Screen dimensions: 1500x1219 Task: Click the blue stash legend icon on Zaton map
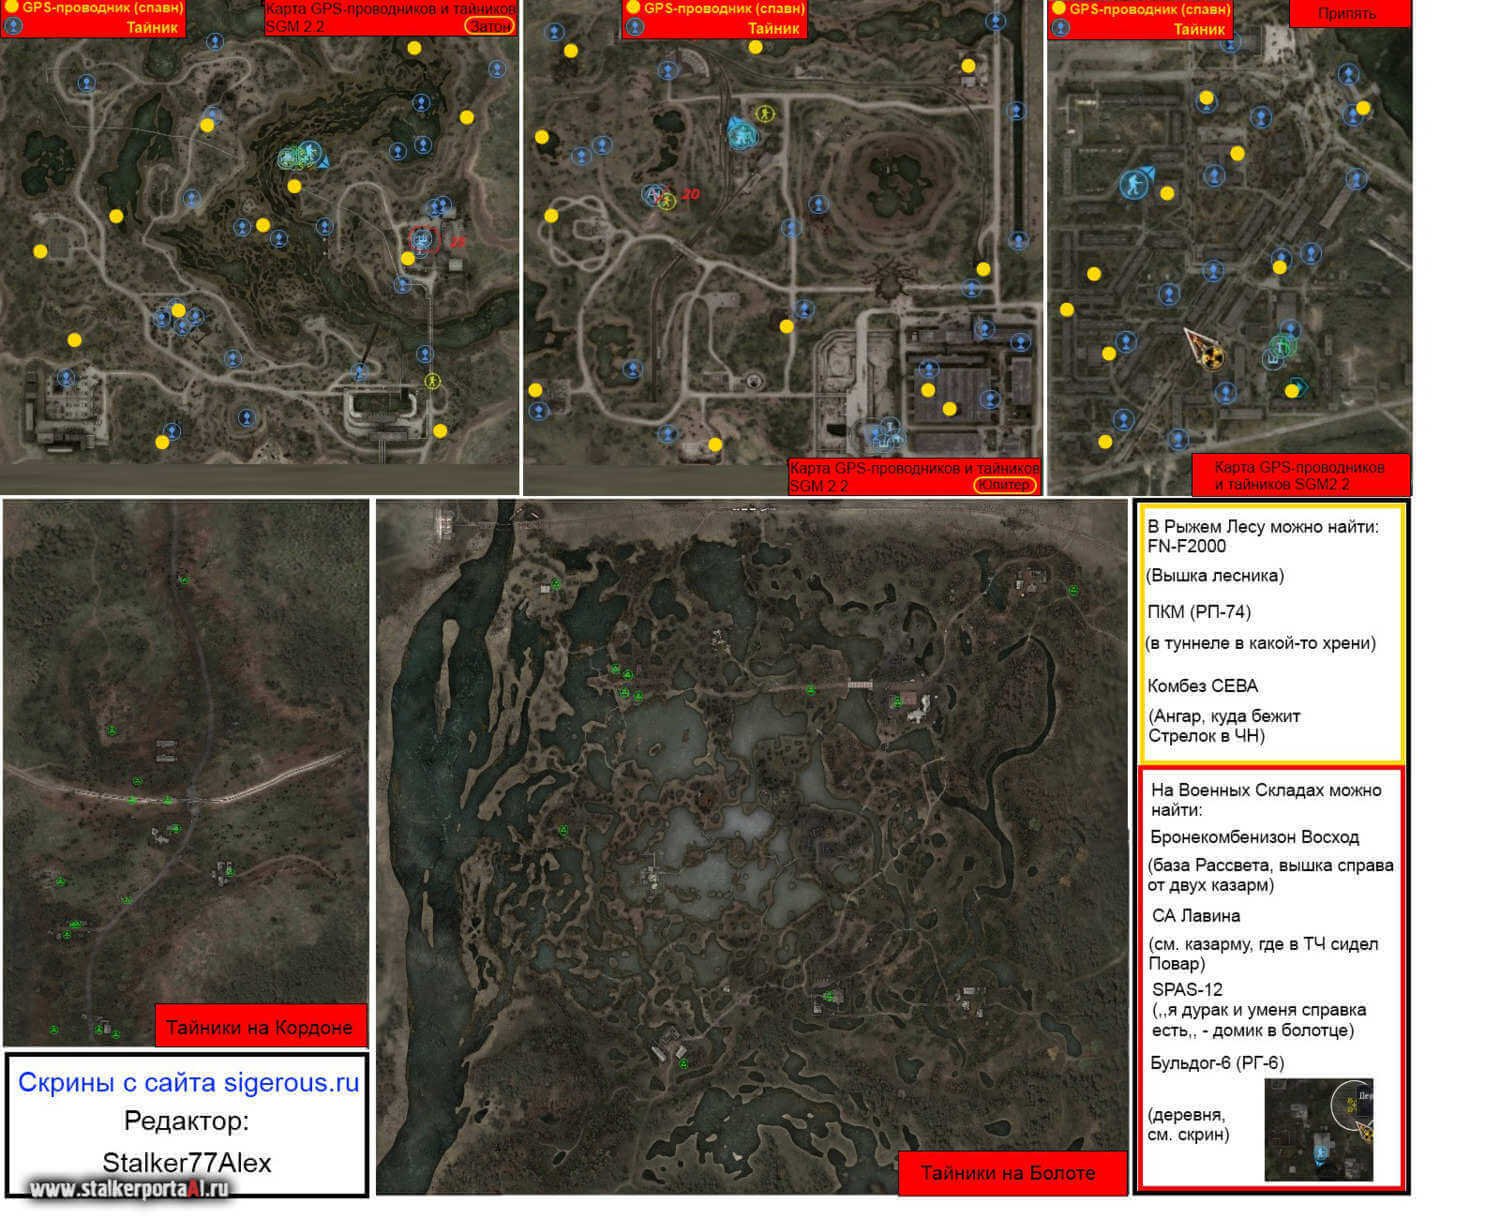[x=13, y=27]
